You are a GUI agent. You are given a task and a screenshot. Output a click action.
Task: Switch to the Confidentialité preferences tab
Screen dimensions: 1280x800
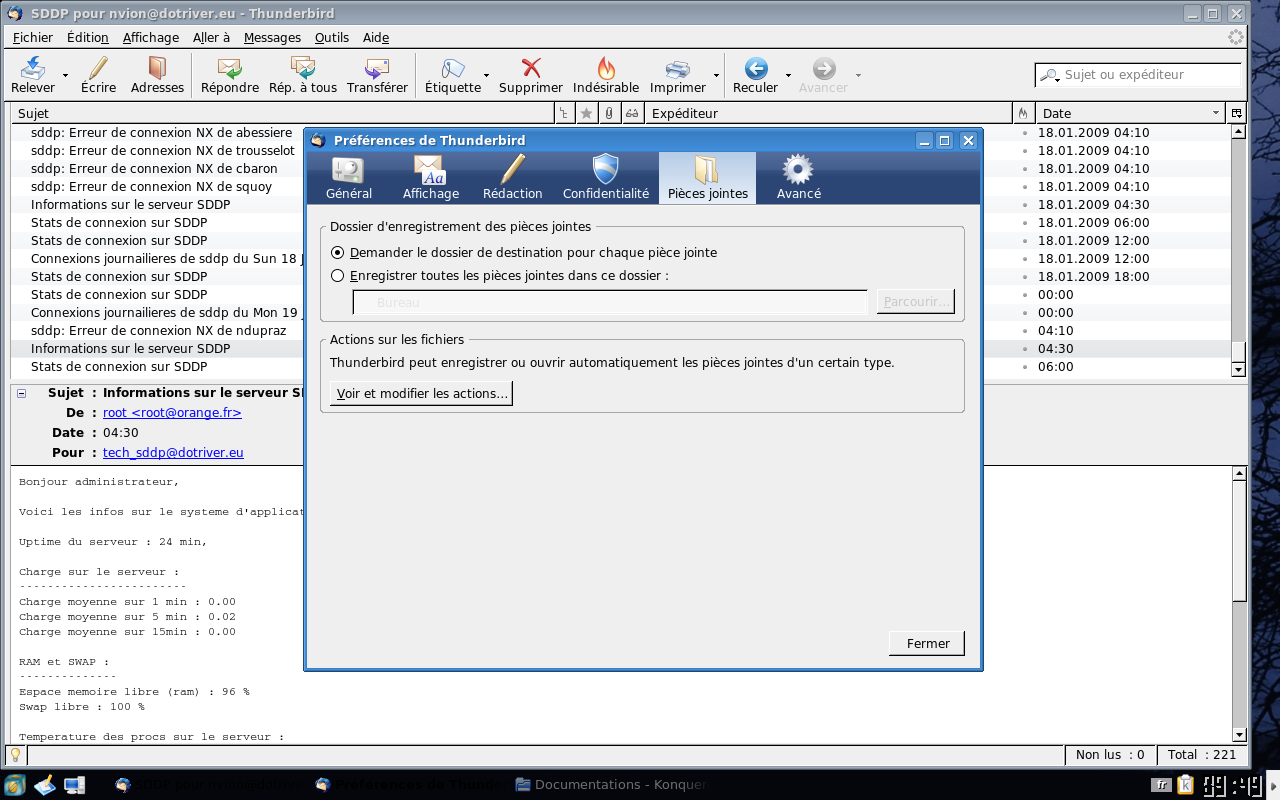pos(605,178)
